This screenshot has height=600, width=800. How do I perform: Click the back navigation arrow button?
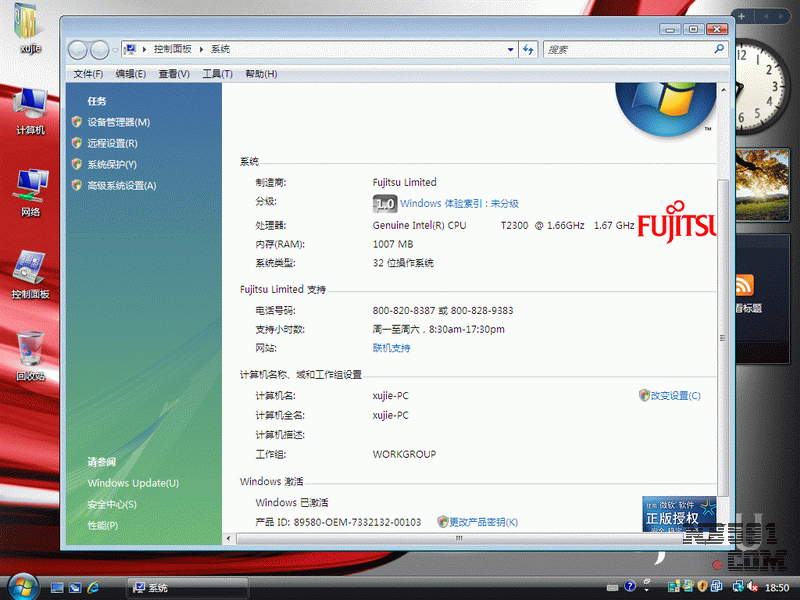[78, 49]
